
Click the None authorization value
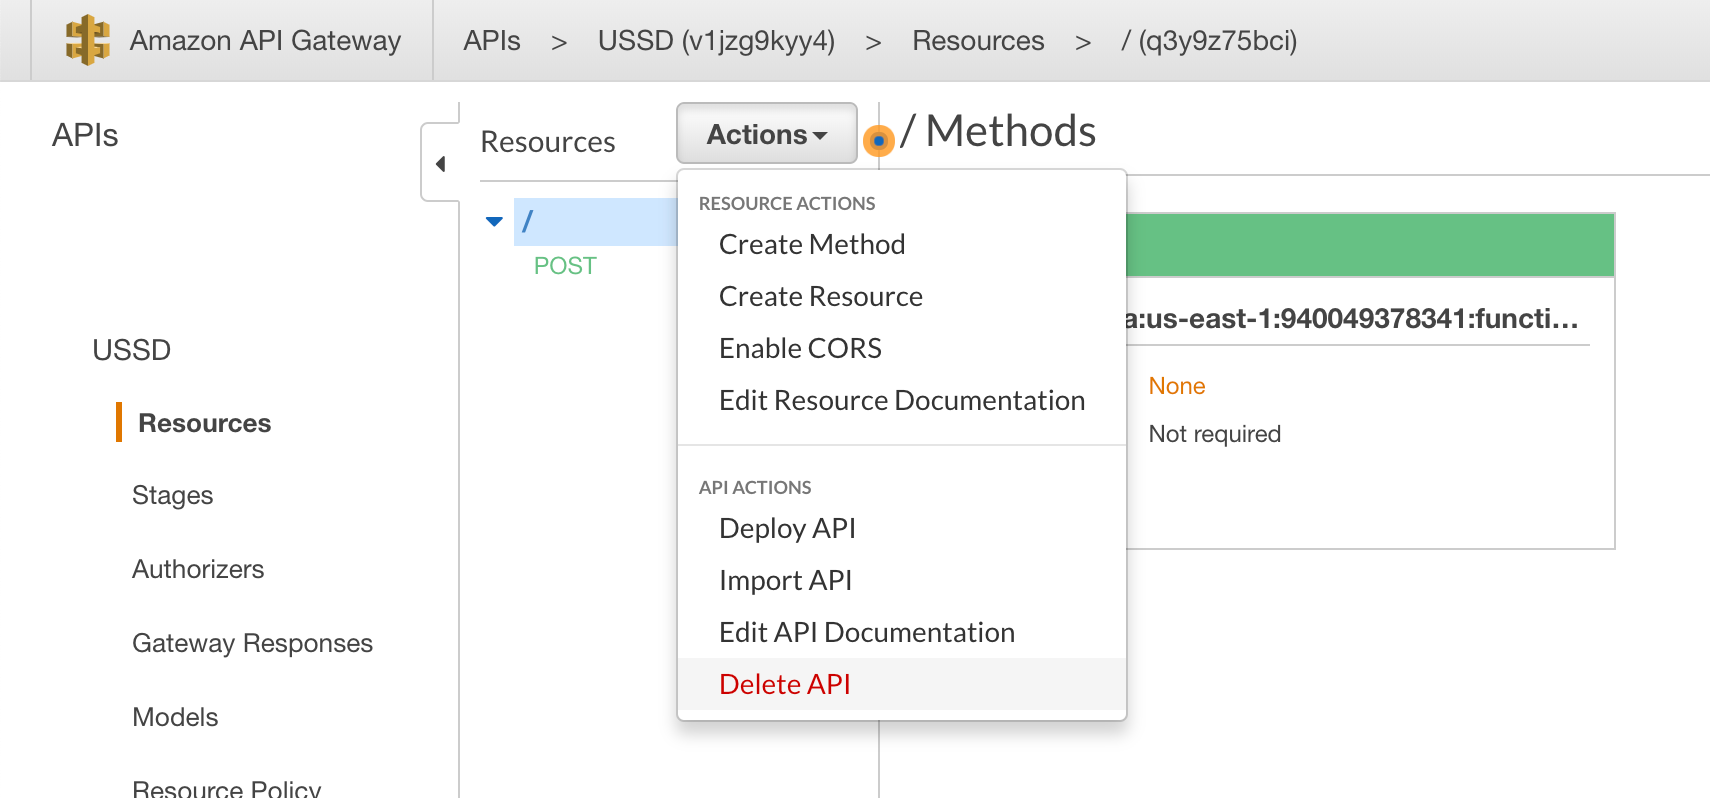(1177, 386)
